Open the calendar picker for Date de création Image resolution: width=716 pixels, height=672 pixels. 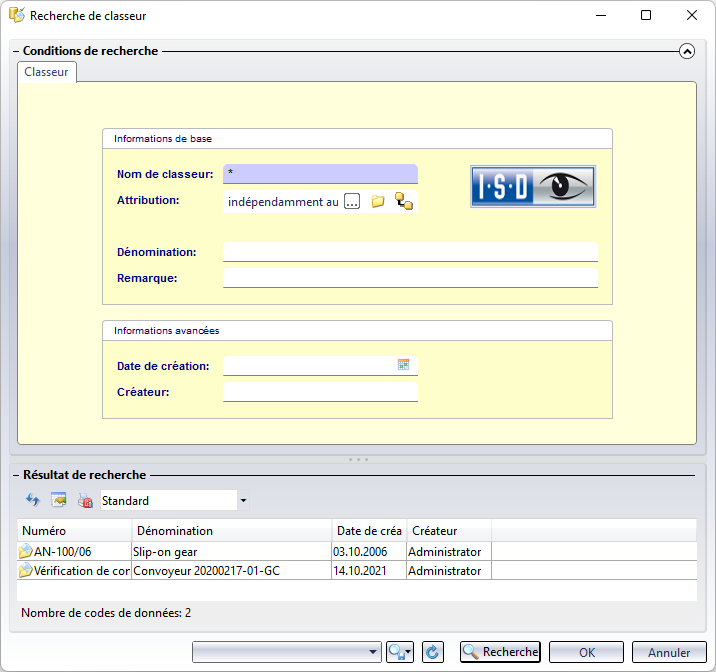coord(404,366)
